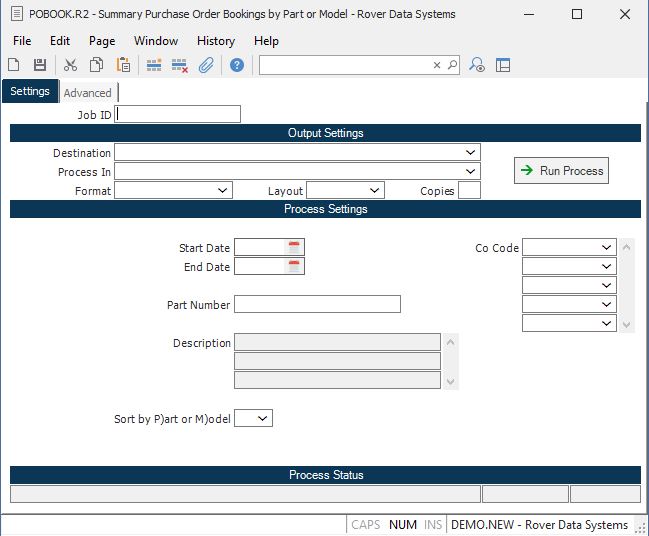Open attachments with the paperclip icon
The image size is (649, 536).
[206, 65]
